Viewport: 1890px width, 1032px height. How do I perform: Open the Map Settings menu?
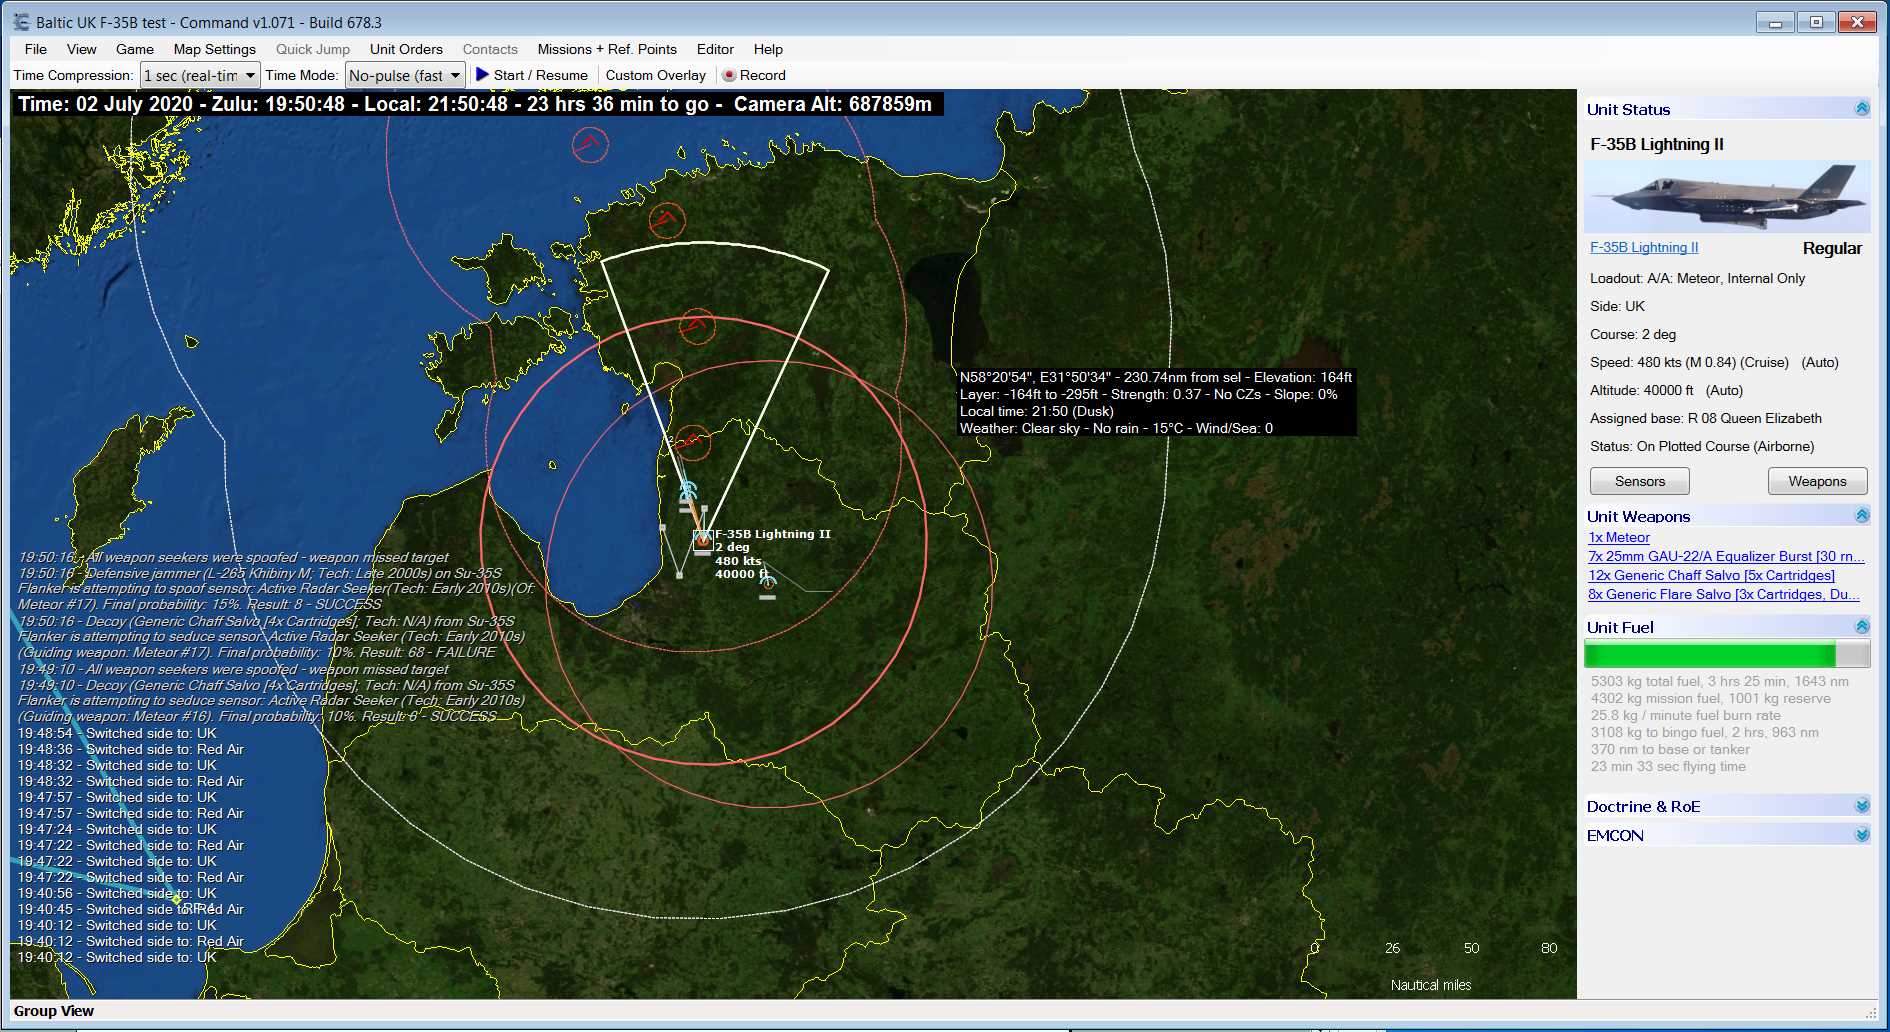pyautogui.click(x=215, y=49)
